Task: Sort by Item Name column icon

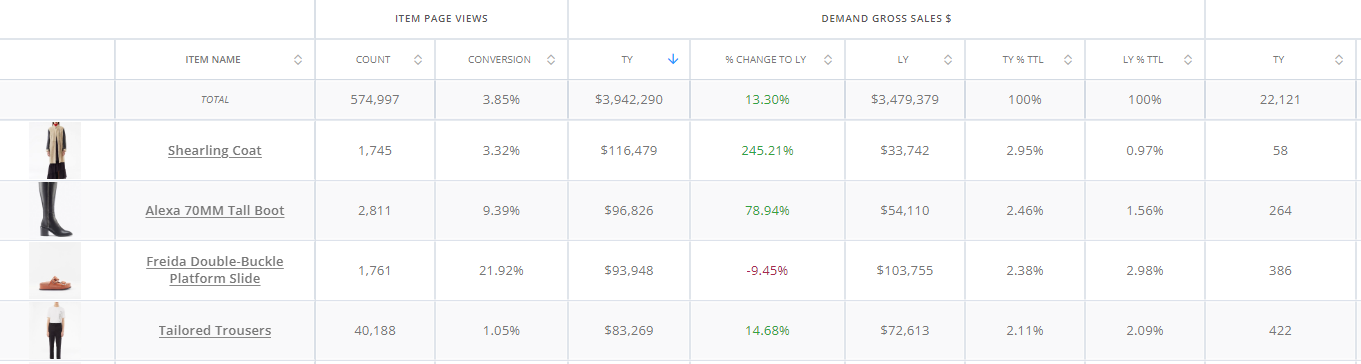Action: coord(298,60)
